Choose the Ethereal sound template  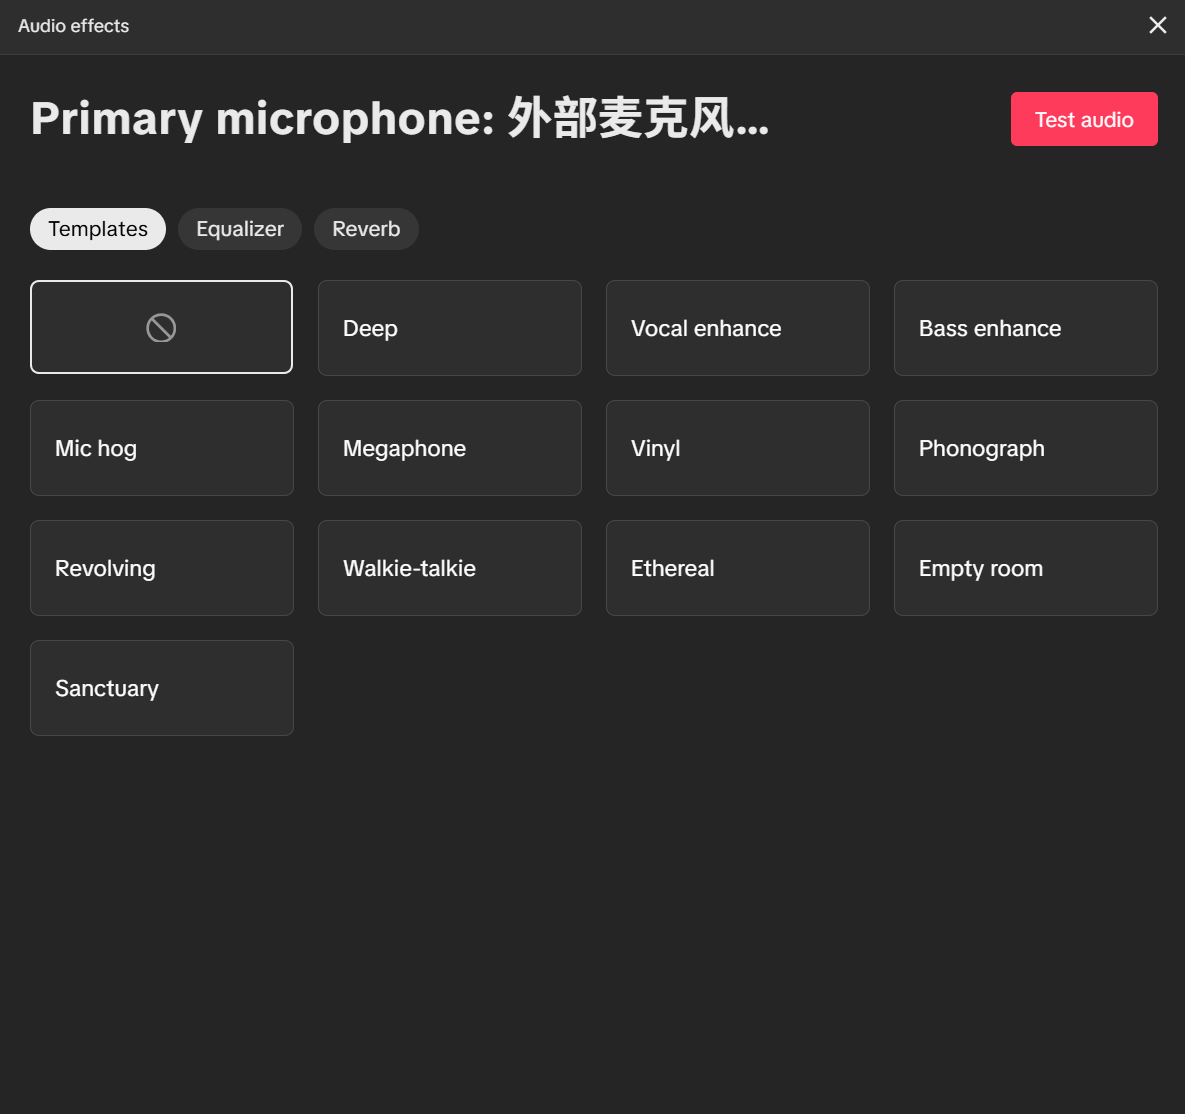coord(737,568)
